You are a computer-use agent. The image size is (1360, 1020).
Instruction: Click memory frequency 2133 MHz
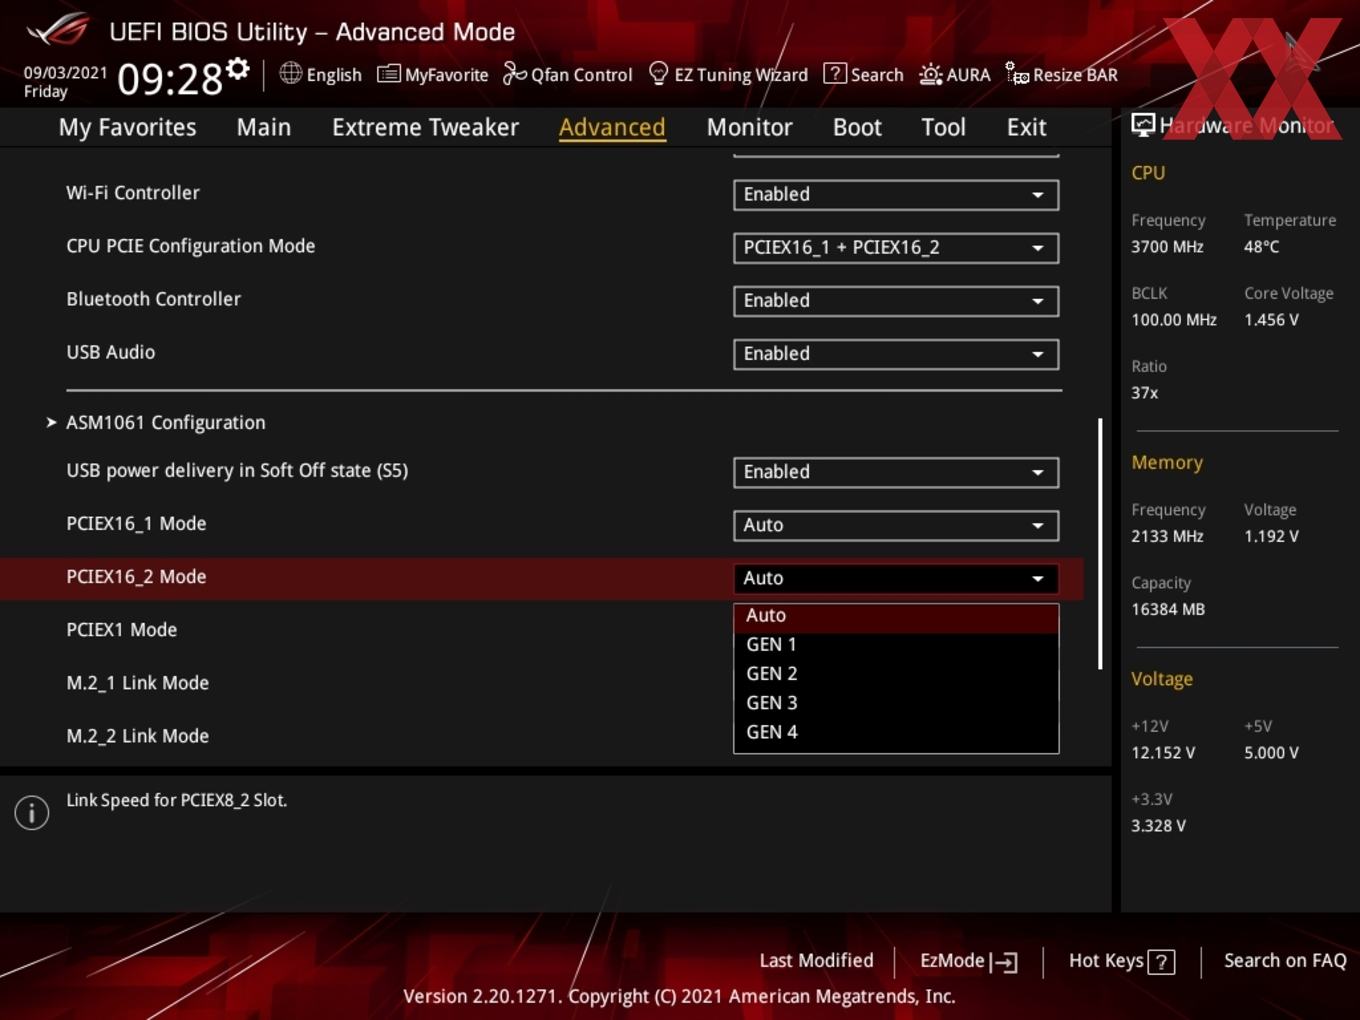[1167, 536]
